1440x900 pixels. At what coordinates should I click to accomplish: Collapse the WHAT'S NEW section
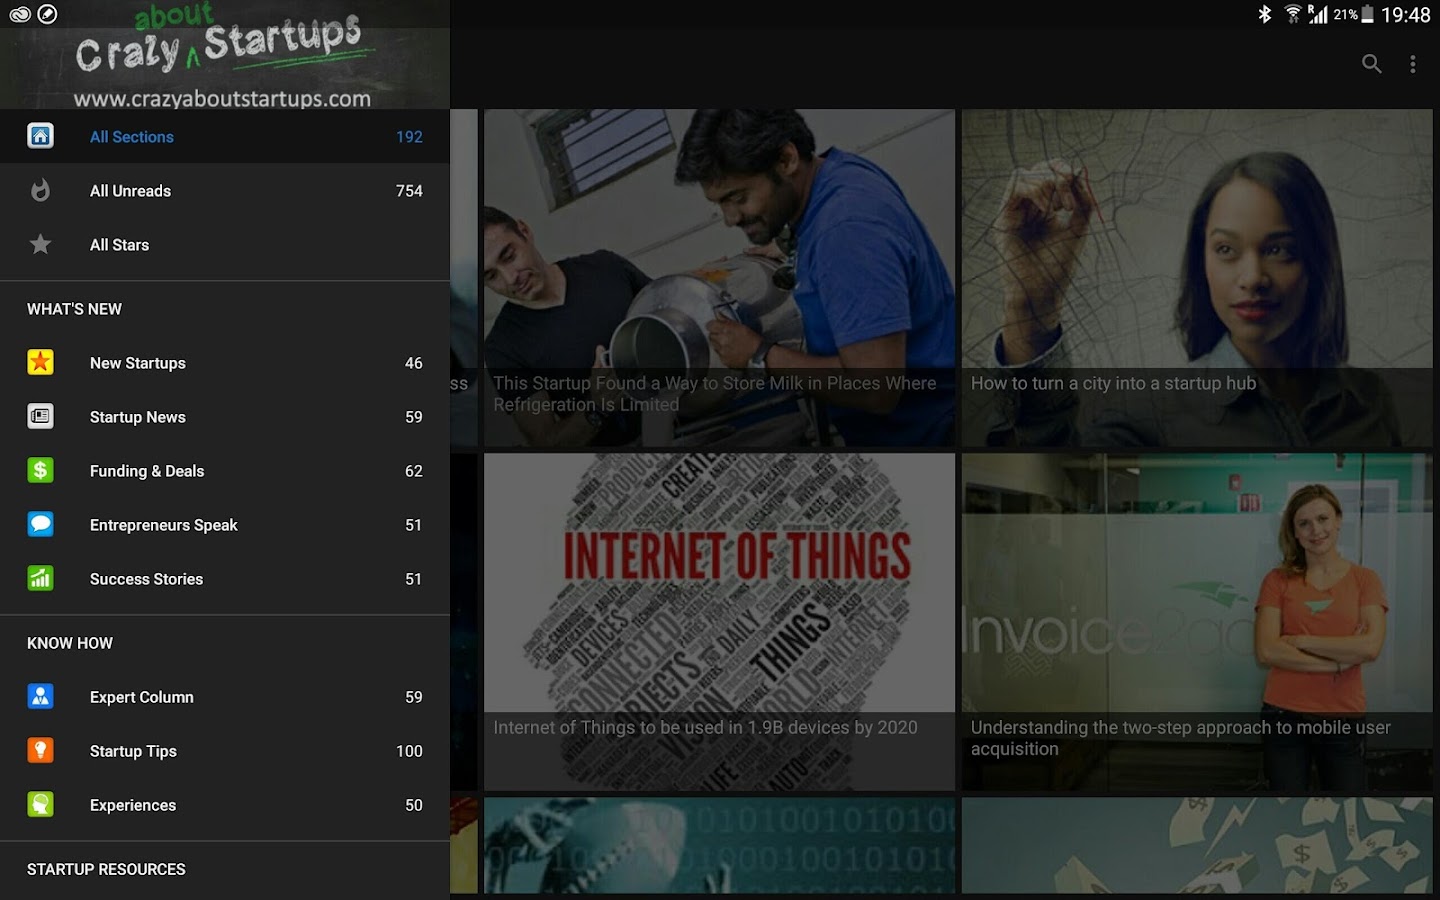74,309
